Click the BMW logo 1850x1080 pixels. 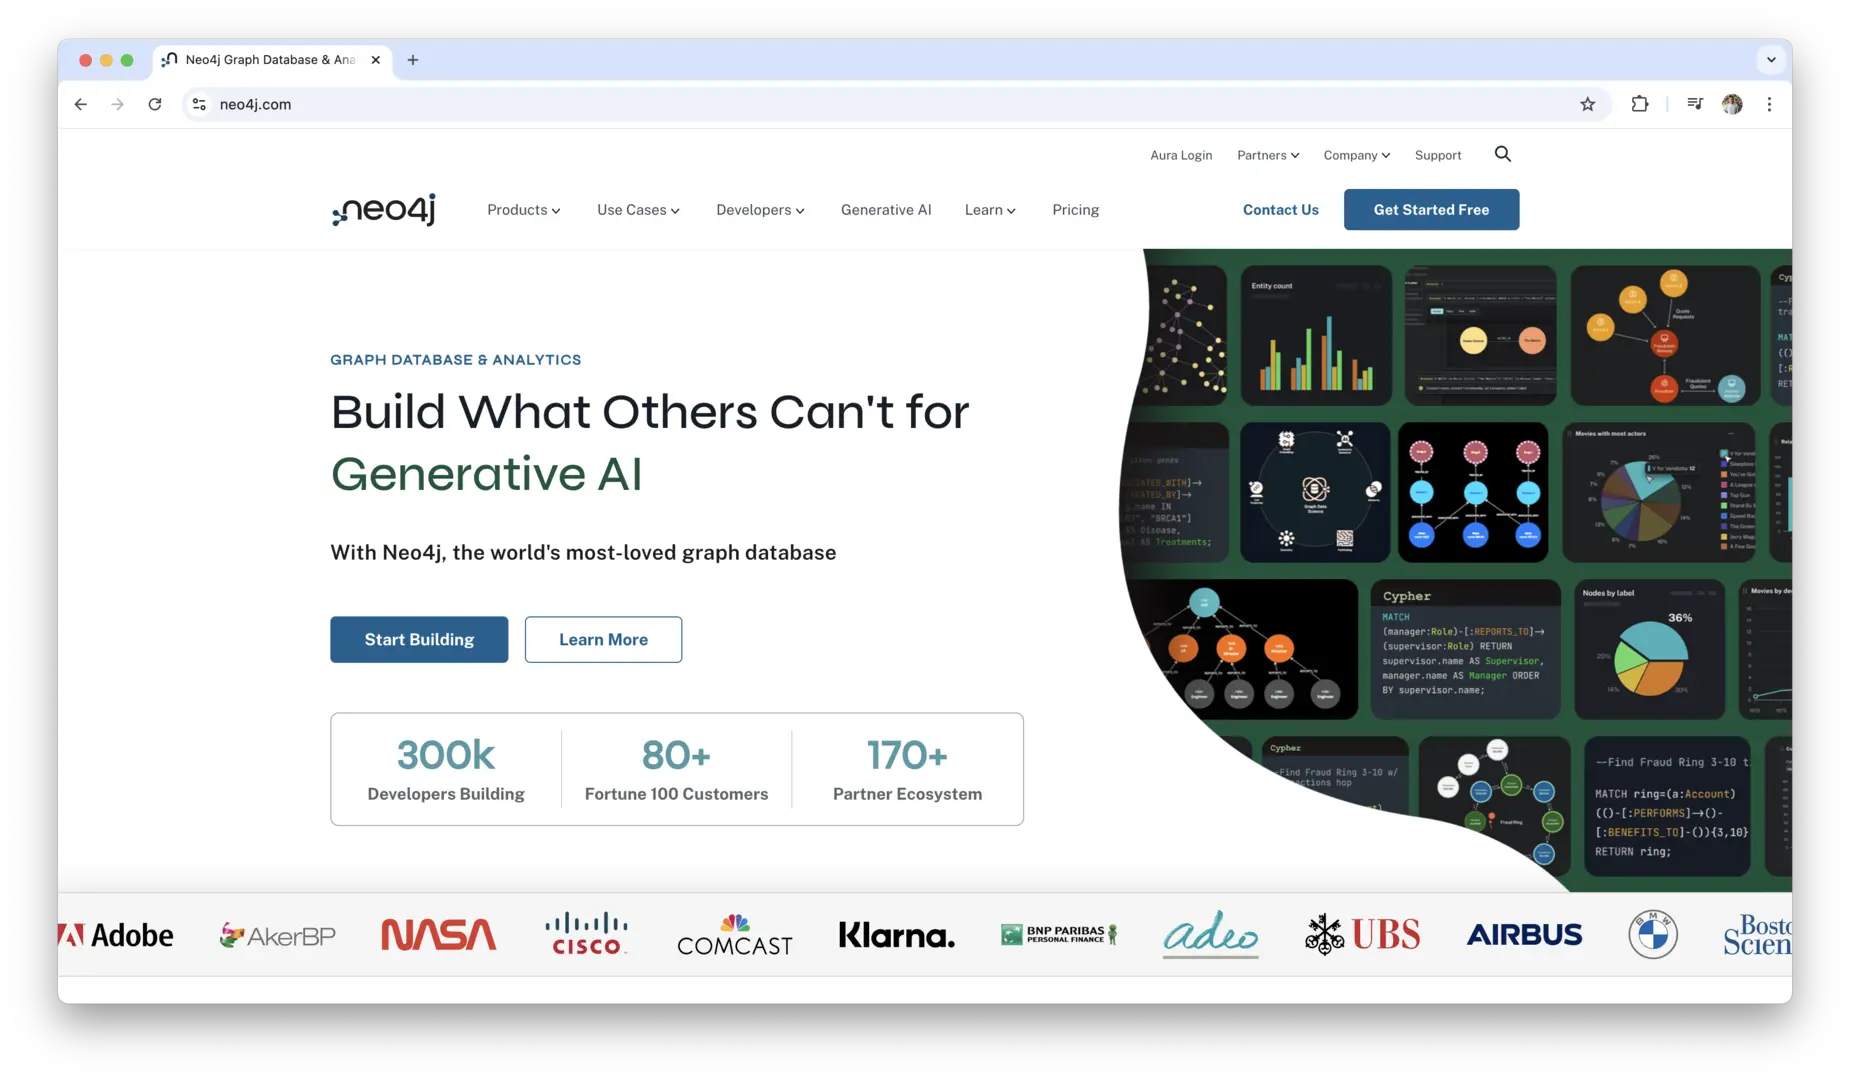pos(1652,935)
